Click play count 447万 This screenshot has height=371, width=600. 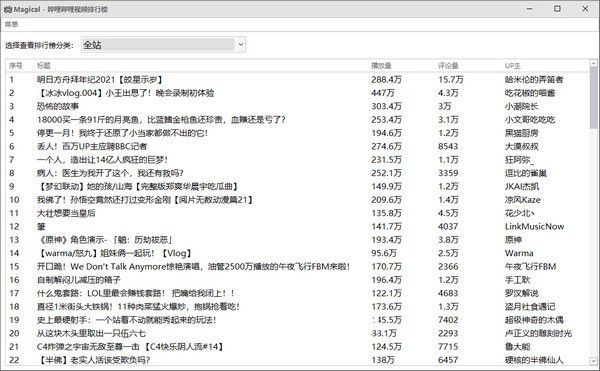[x=383, y=93]
